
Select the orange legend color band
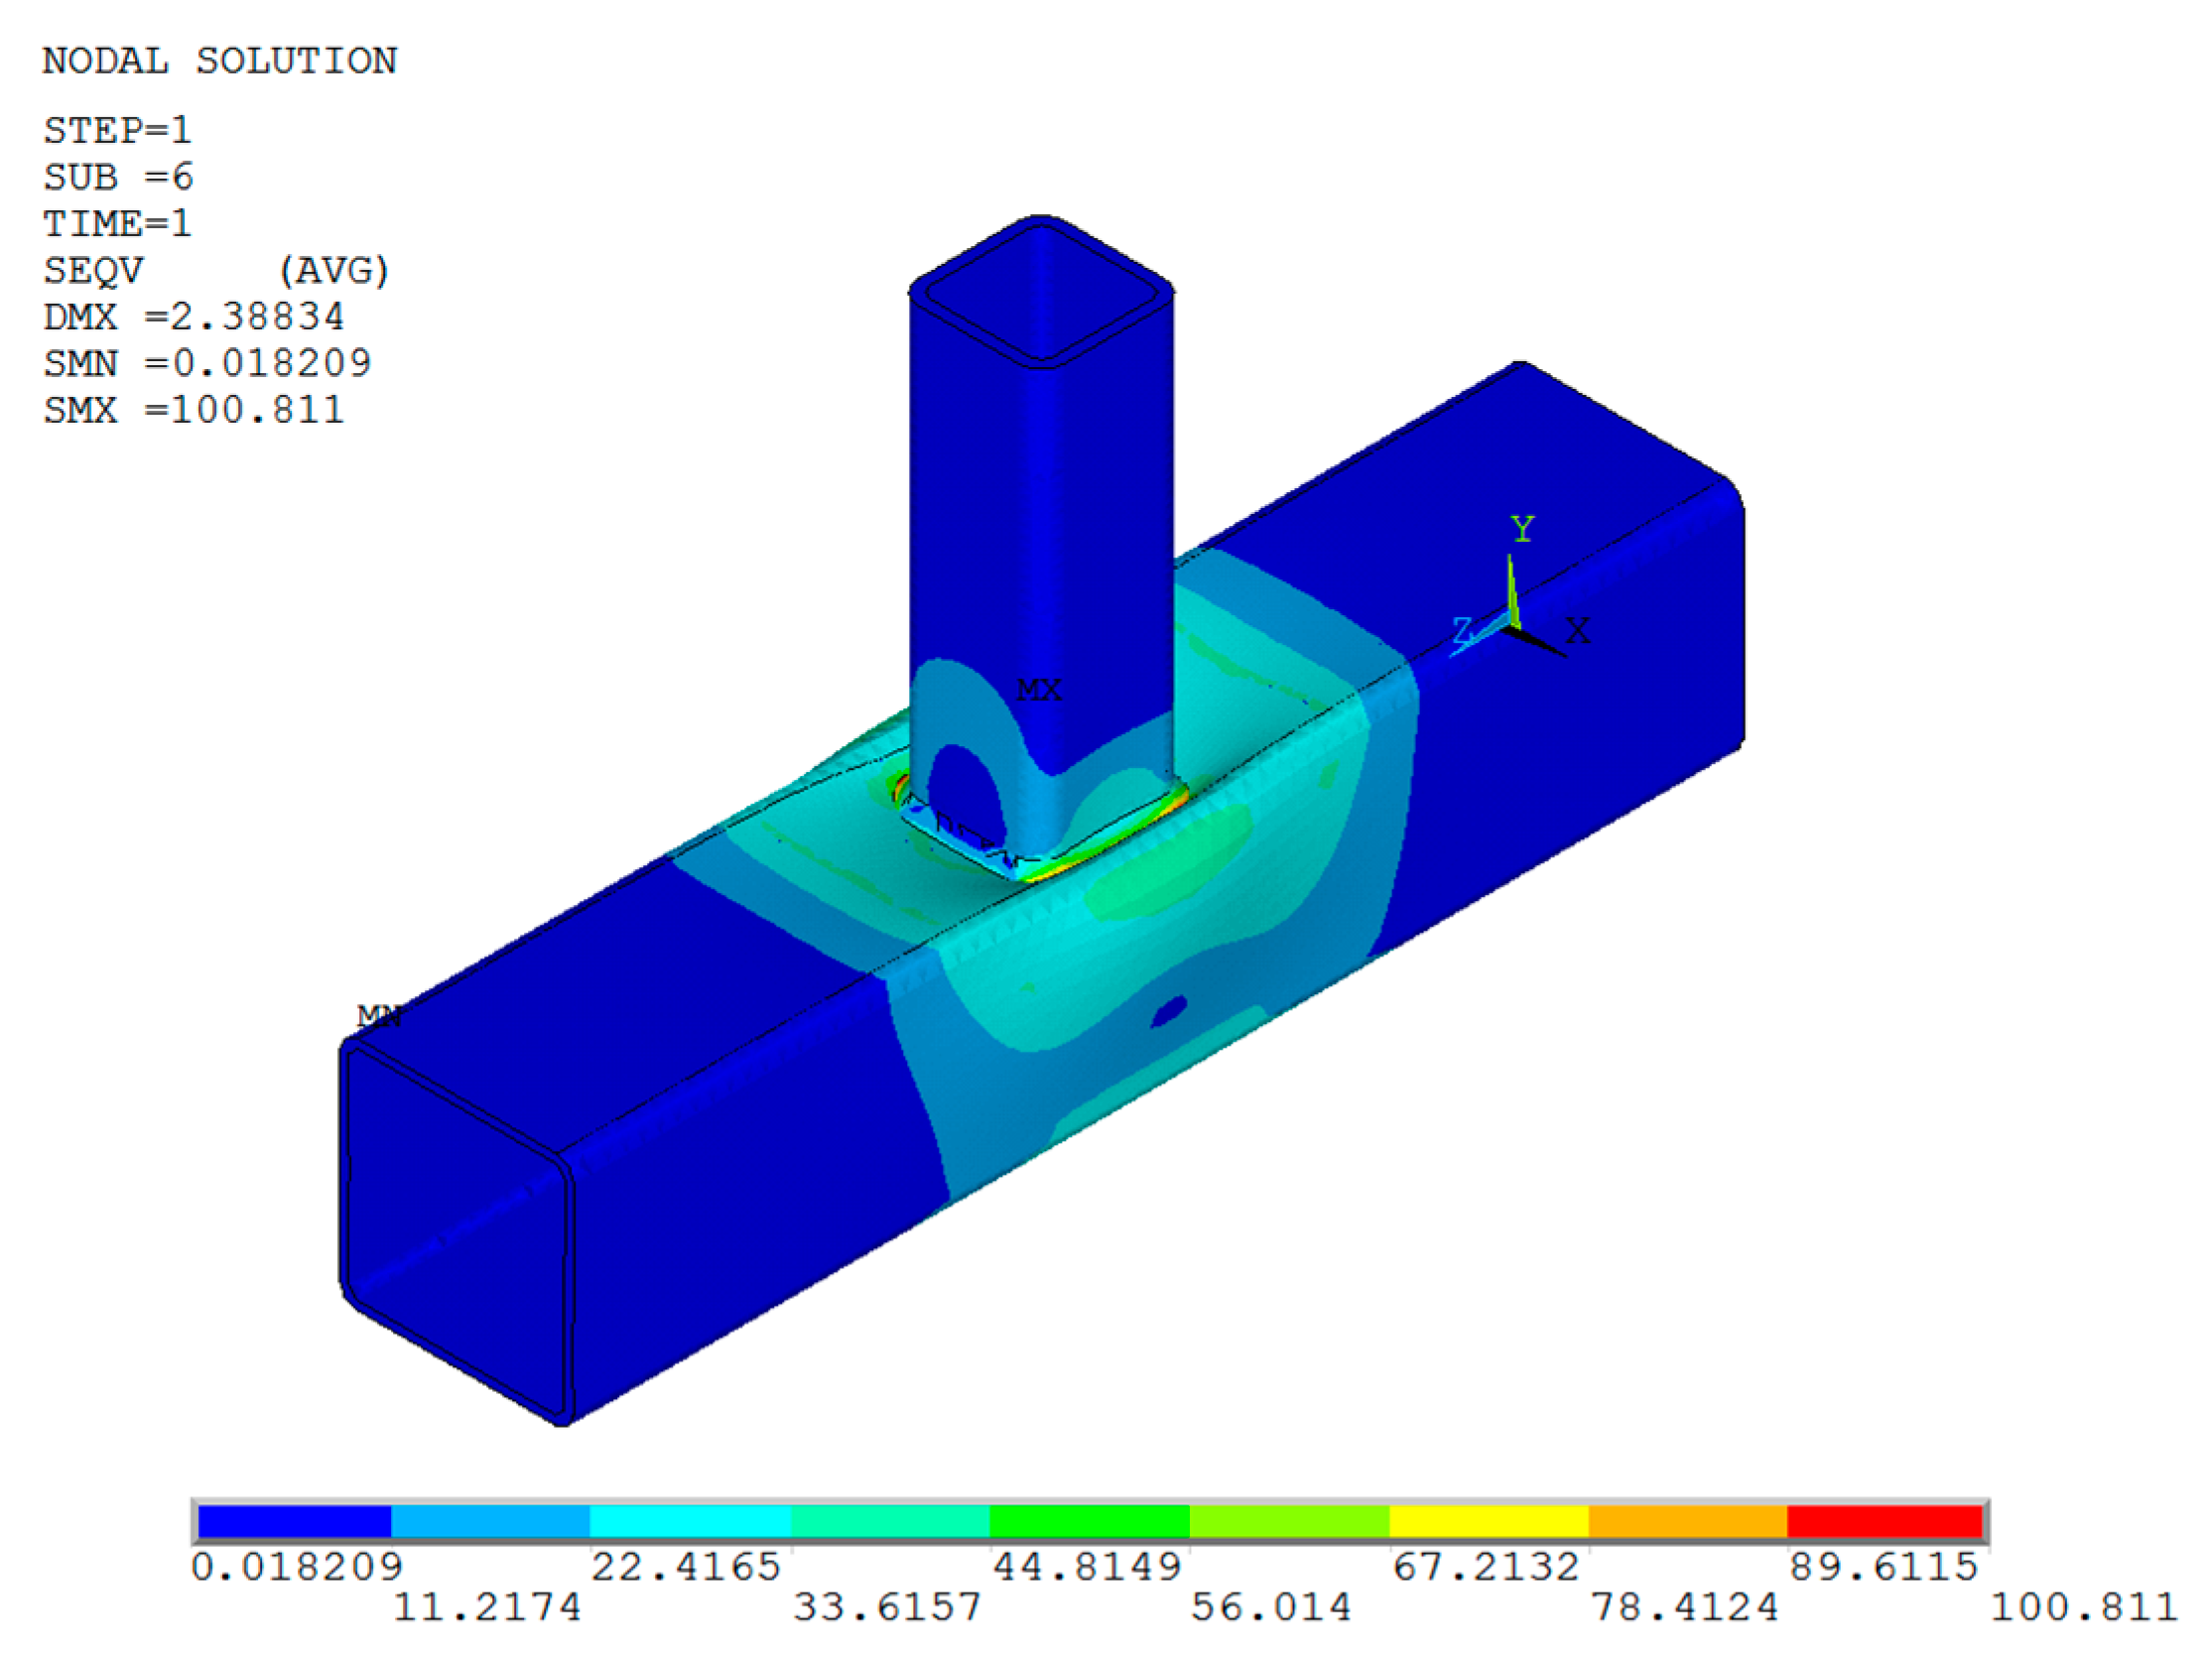[1687, 1522]
